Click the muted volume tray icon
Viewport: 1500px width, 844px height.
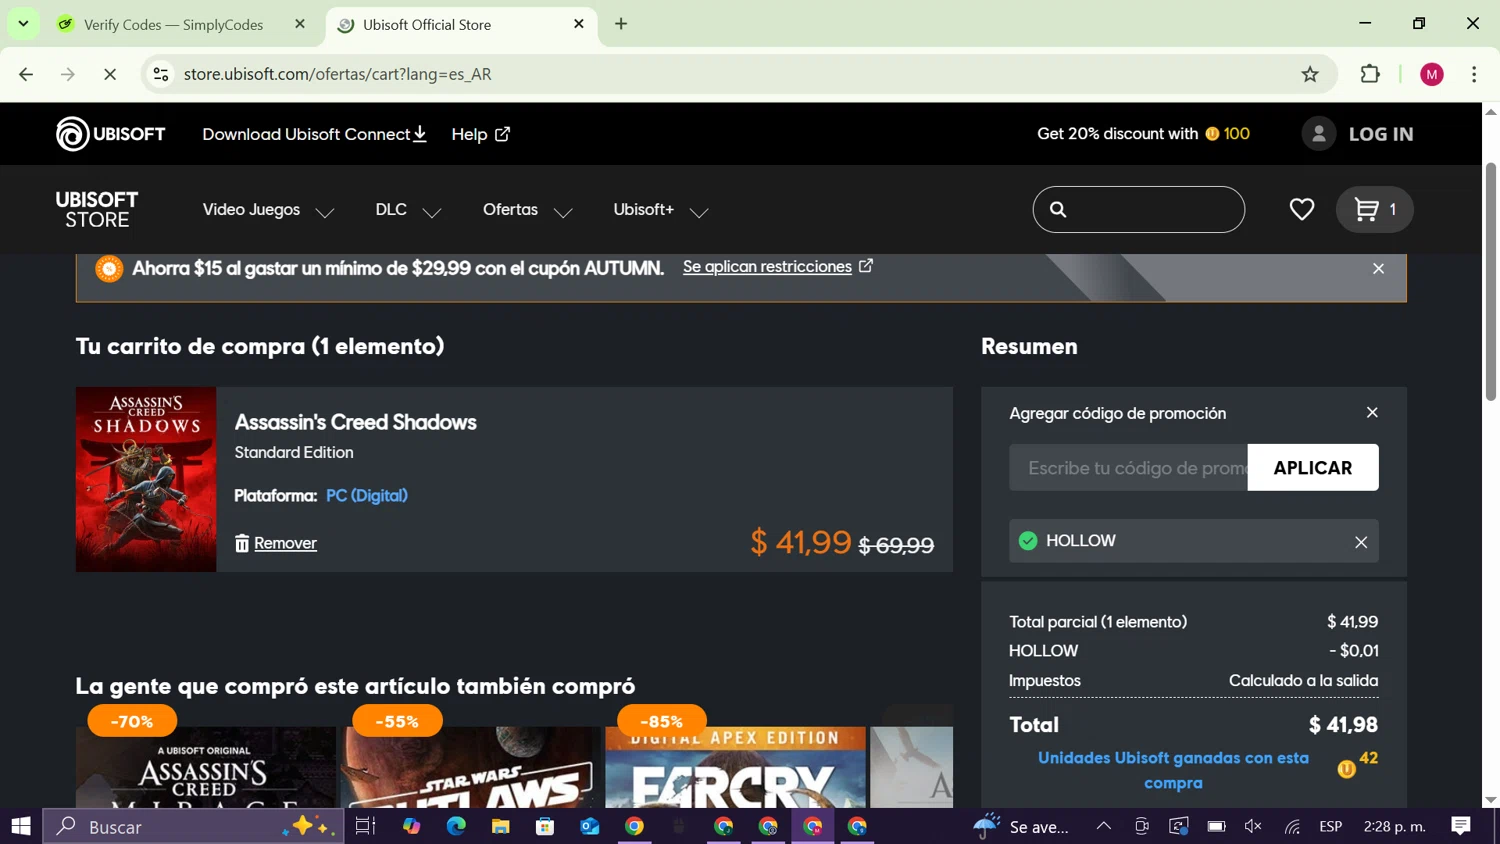1253,826
